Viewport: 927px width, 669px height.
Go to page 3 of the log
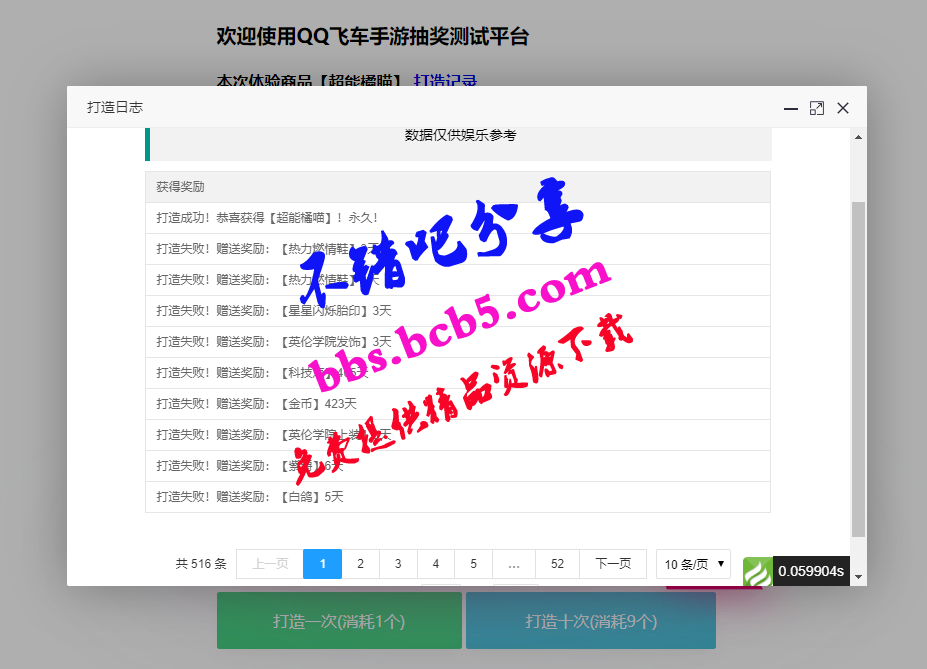tap(398, 564)
